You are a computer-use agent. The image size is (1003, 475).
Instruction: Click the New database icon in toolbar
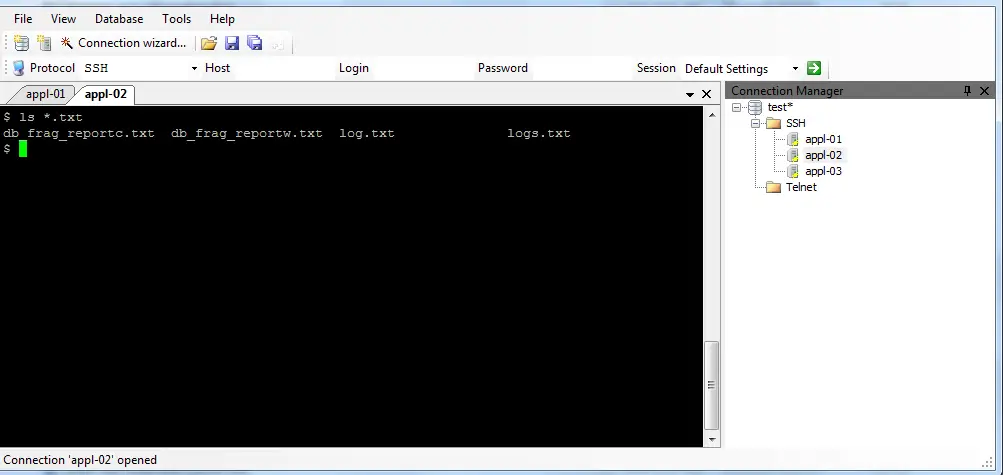click(x=22, y=43)
